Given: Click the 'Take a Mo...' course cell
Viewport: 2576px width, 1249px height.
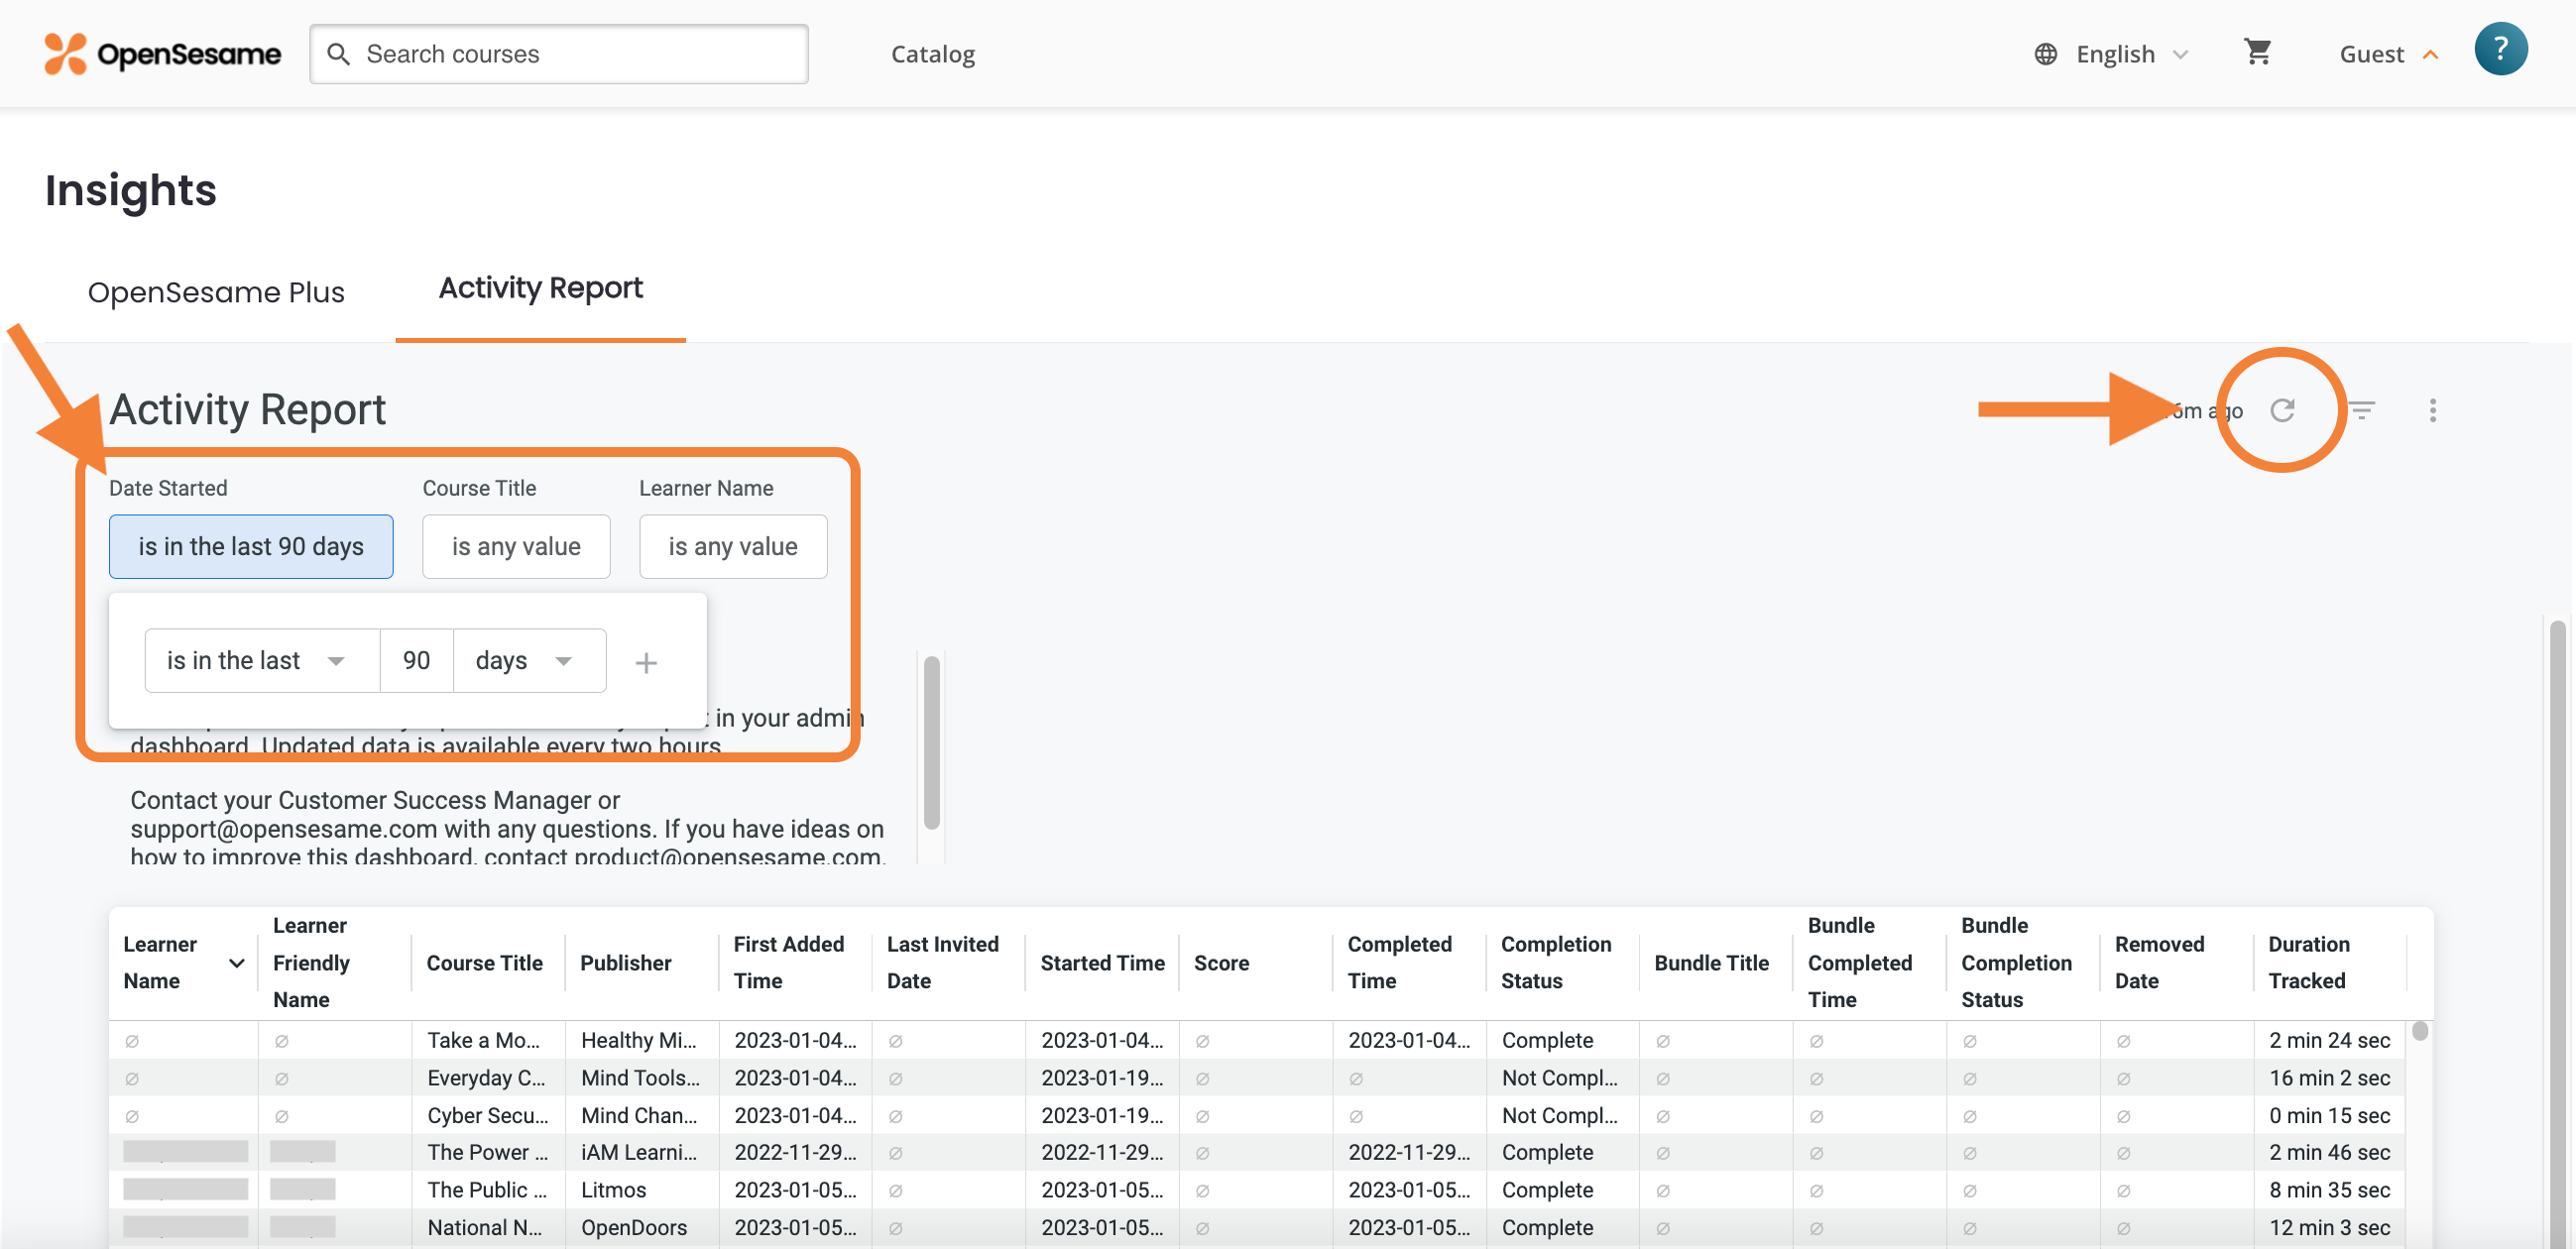Looking at the screenshot, I should click(x=488, y=1040).
